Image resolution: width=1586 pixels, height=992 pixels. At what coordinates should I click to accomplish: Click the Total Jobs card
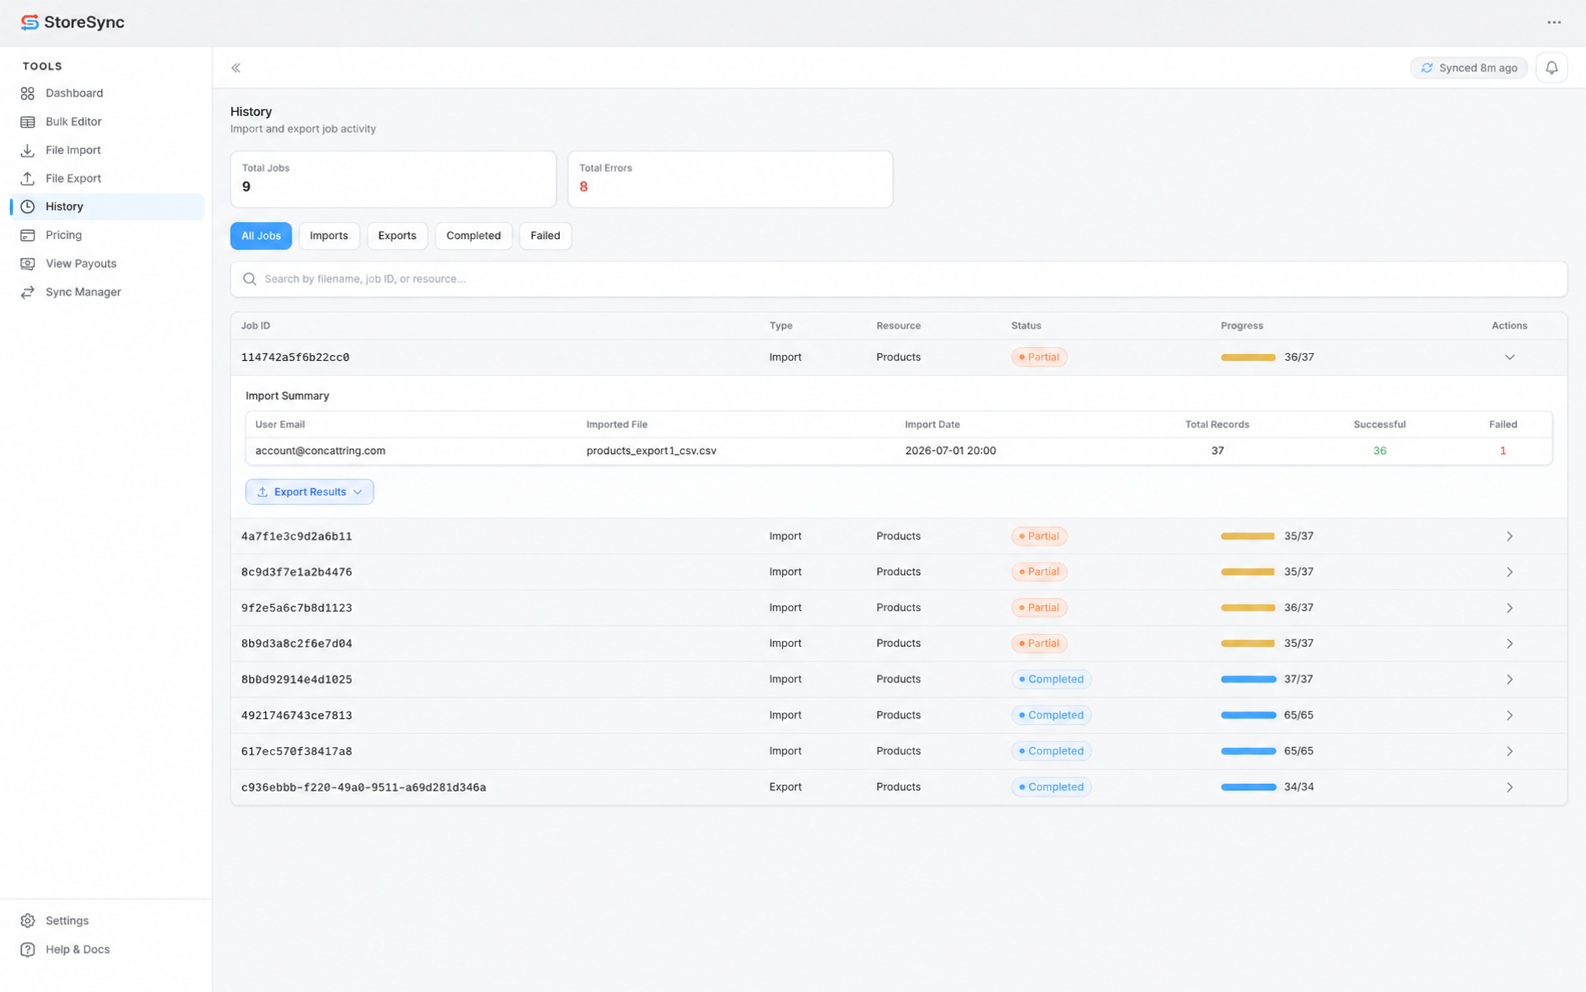click(x=393, y=179)
